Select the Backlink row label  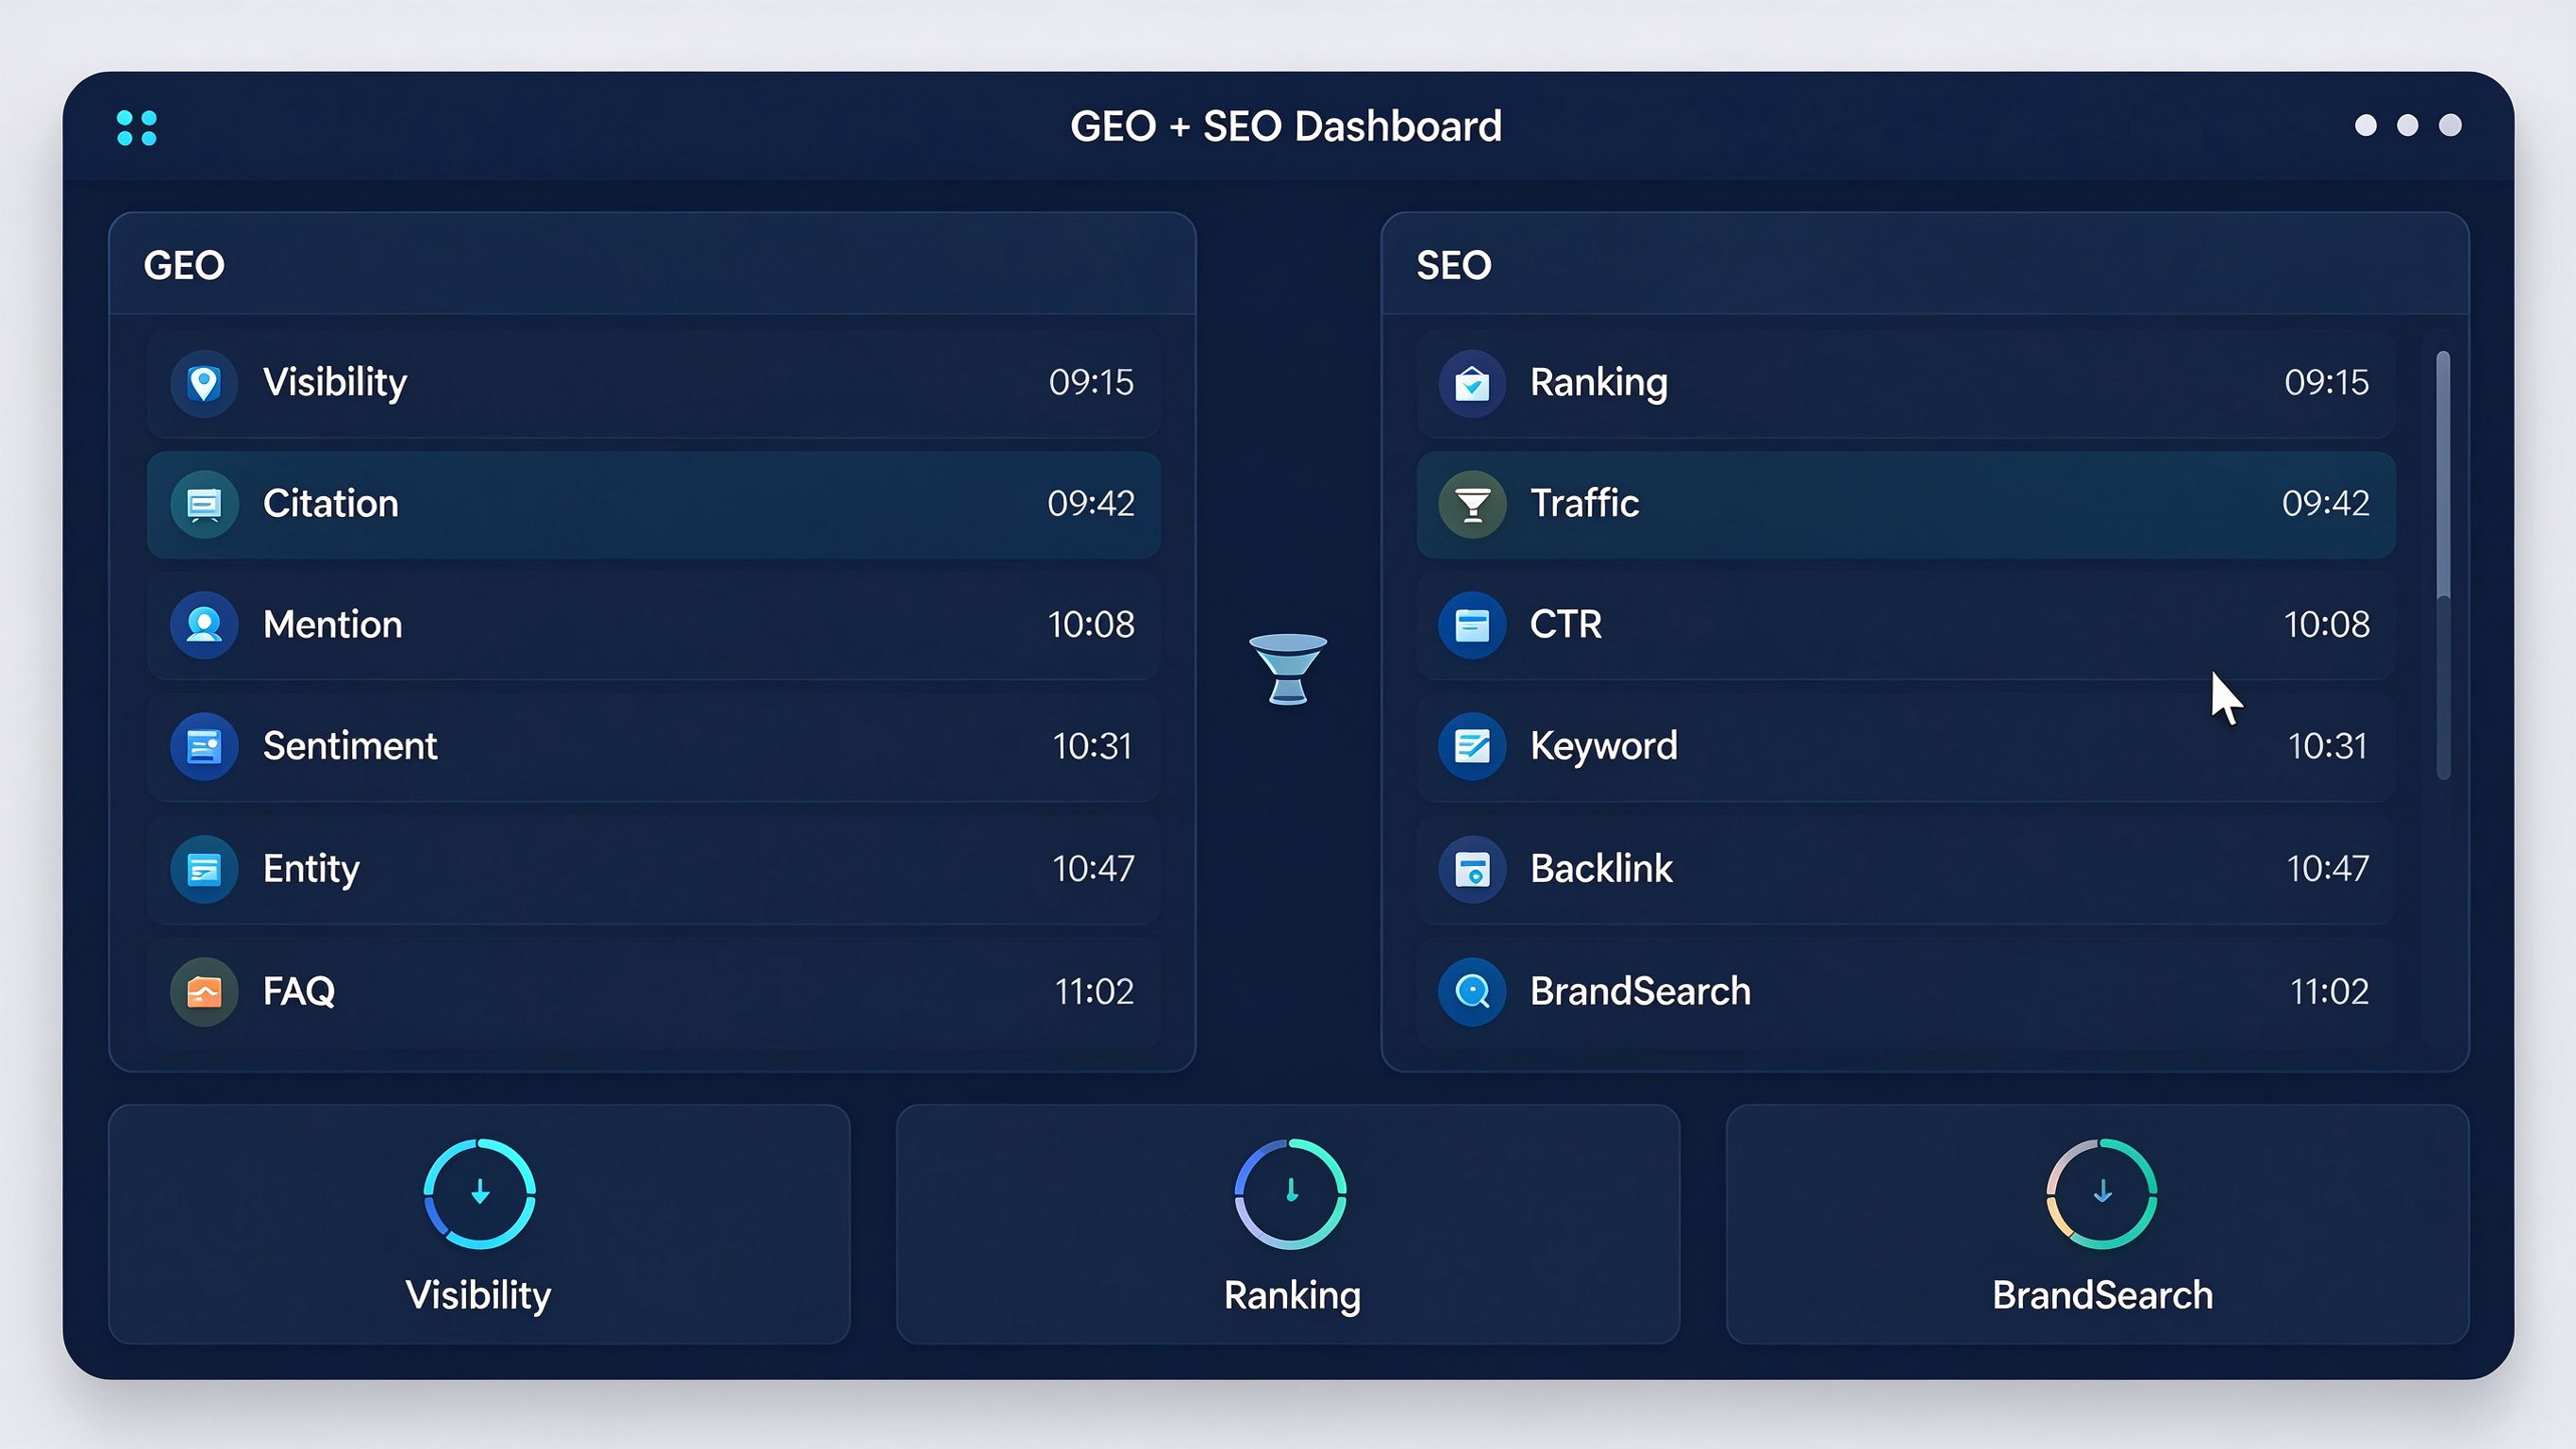(x=1601, y=869)
